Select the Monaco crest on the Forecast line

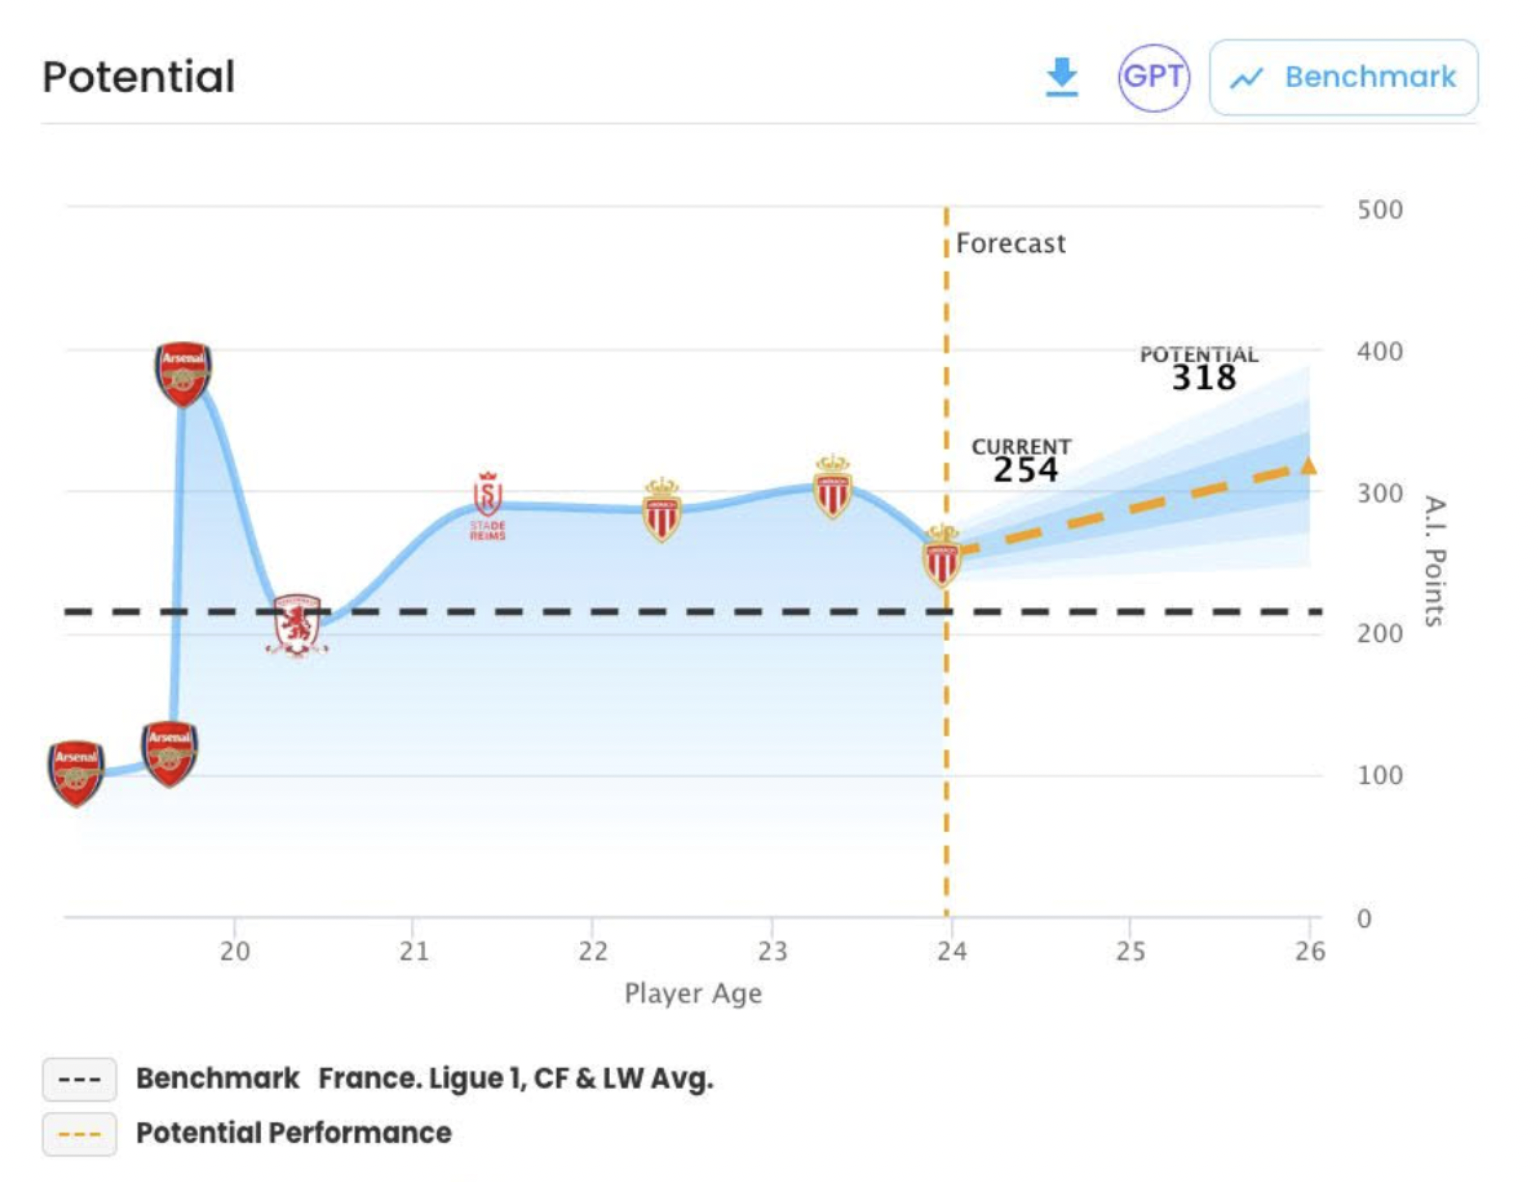[941, 556]
